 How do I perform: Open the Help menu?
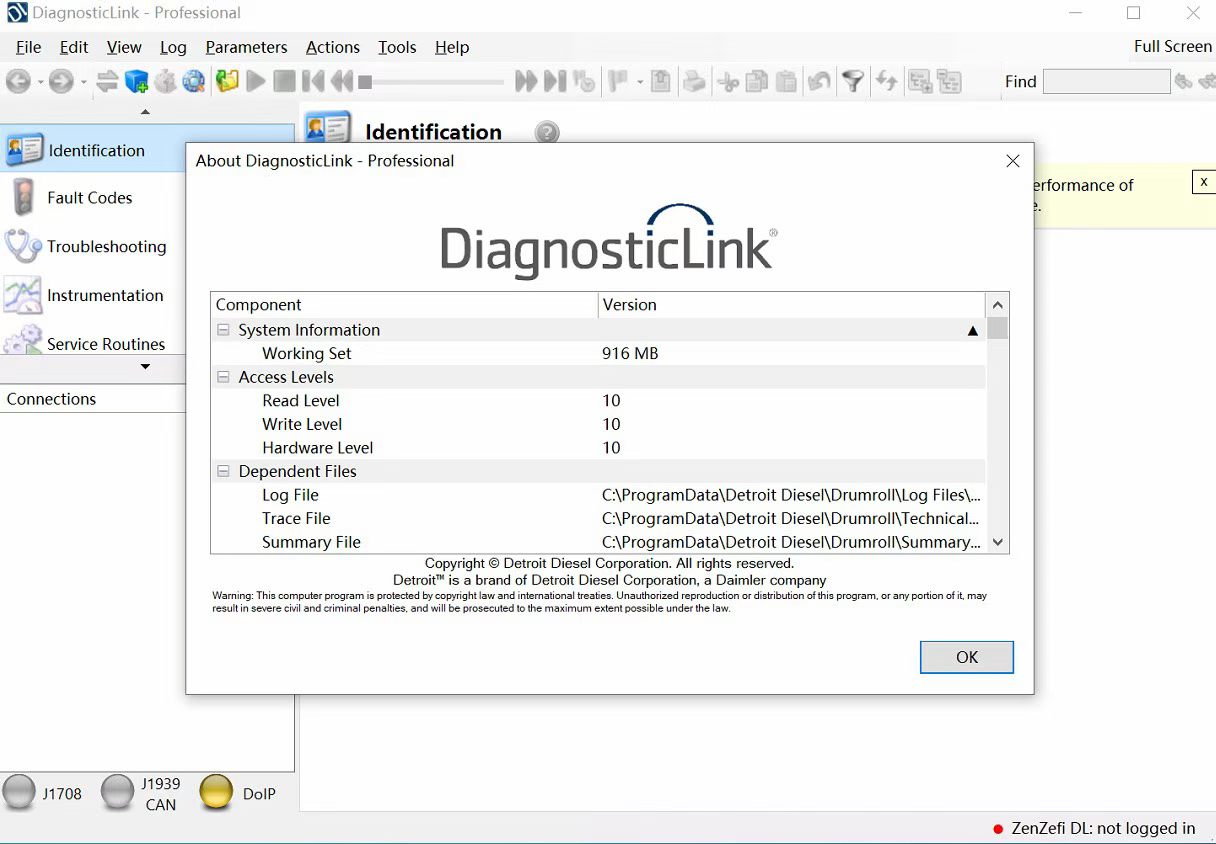click(452, 47)
